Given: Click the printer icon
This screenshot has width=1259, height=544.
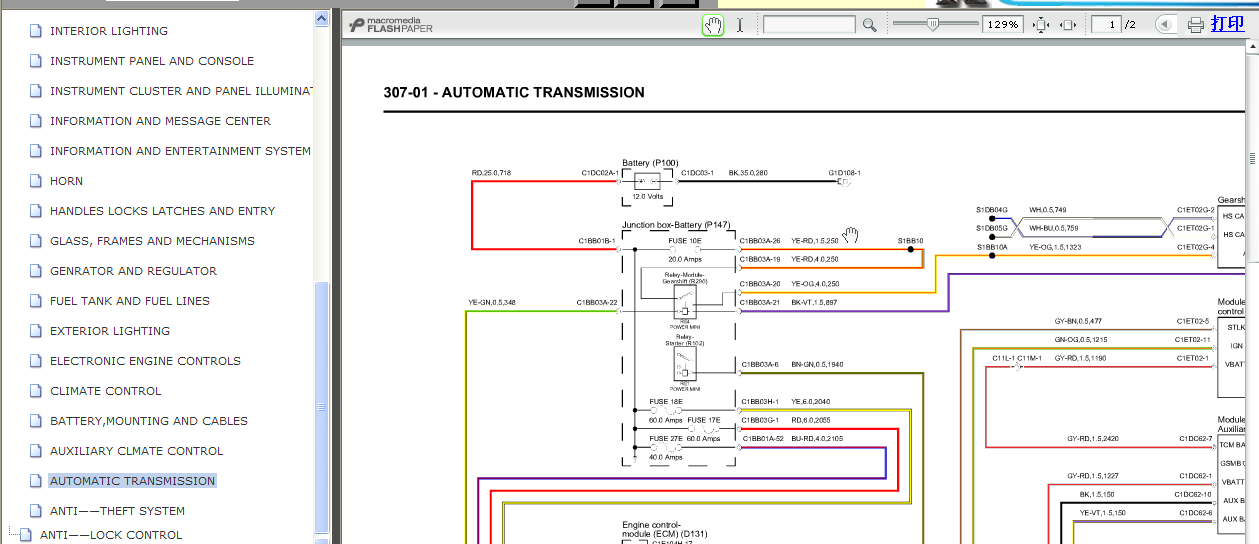Looking at the screenshot, I should click(x=1196, y=25).
